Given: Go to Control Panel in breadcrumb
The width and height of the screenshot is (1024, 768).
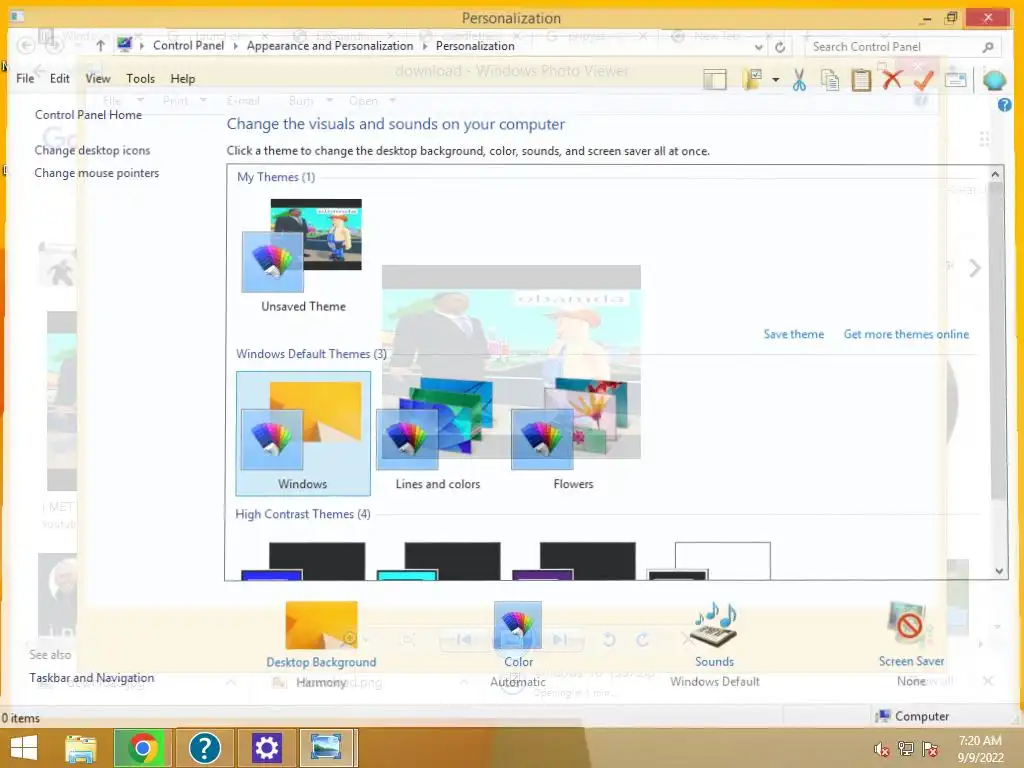Looking at the screenshot, I should click(188, 46).
